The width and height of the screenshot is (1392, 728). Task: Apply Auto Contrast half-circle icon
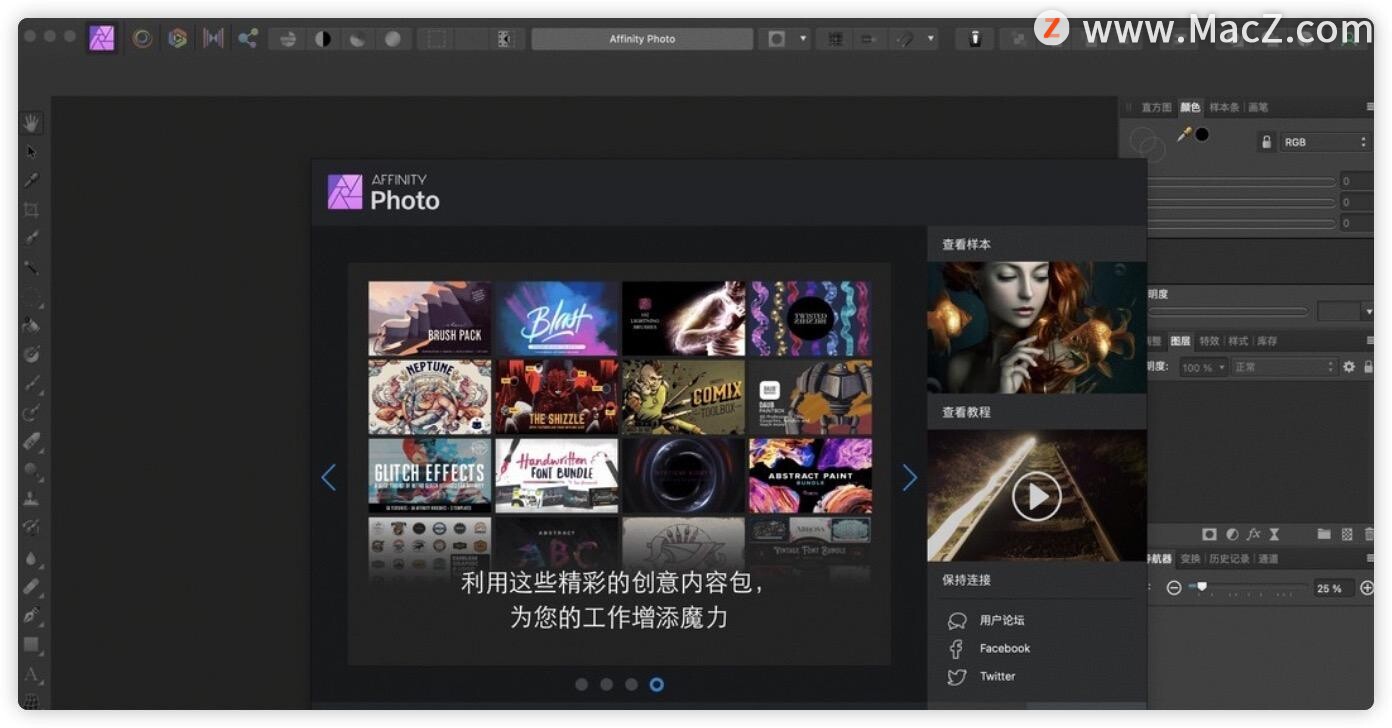(323, 39)
